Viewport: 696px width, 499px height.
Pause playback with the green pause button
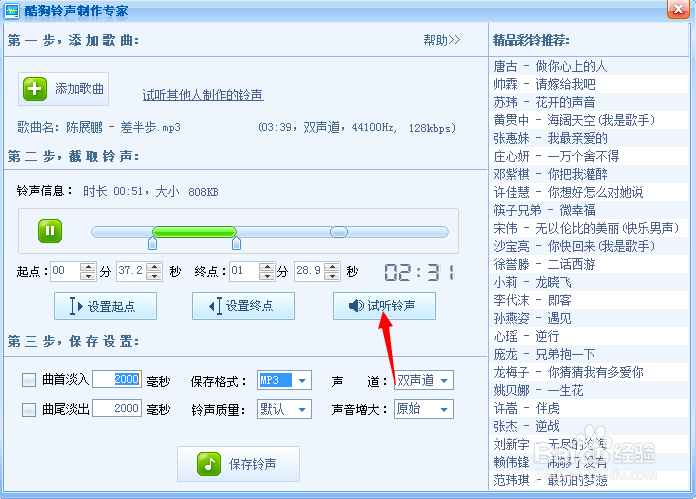(x=50, y=231)
